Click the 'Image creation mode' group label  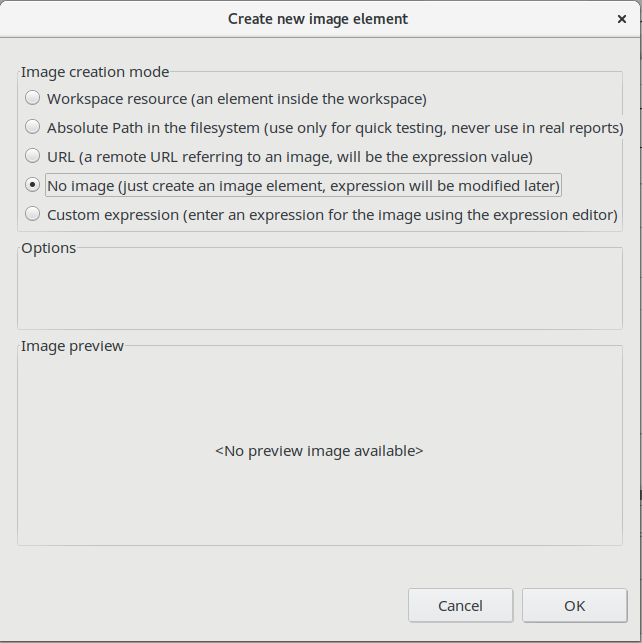tap(95, 72)
